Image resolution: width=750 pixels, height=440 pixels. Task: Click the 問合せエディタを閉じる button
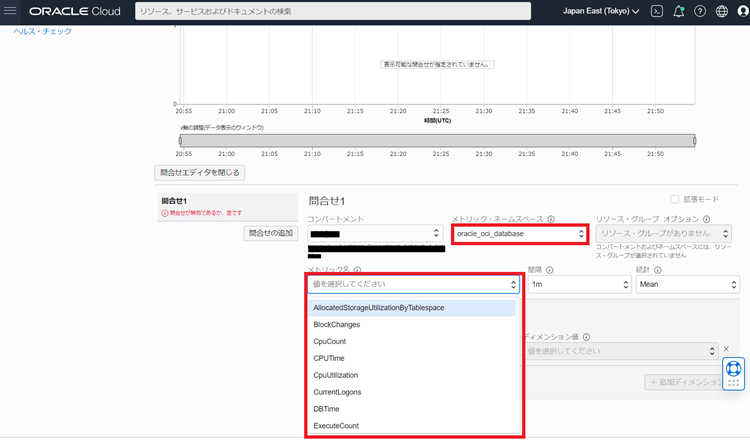coord(199,172)
